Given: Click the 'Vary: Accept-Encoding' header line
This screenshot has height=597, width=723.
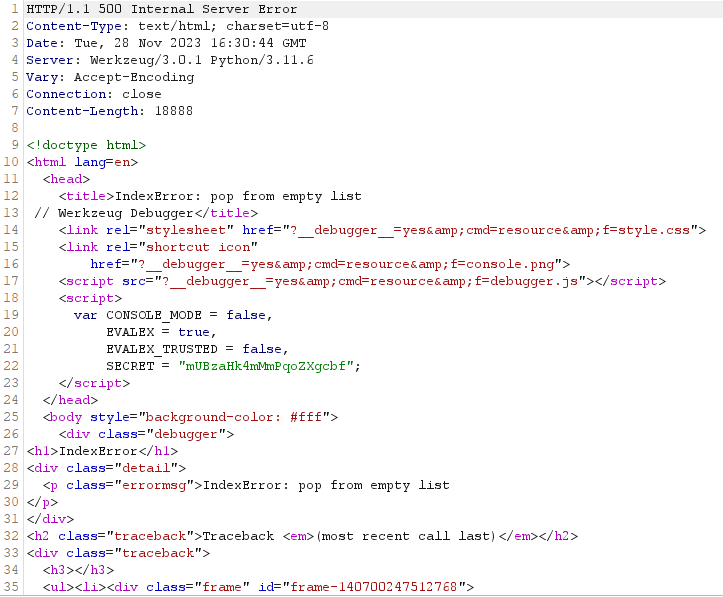Looking at the screenshot, I should (x=110, y=77).
